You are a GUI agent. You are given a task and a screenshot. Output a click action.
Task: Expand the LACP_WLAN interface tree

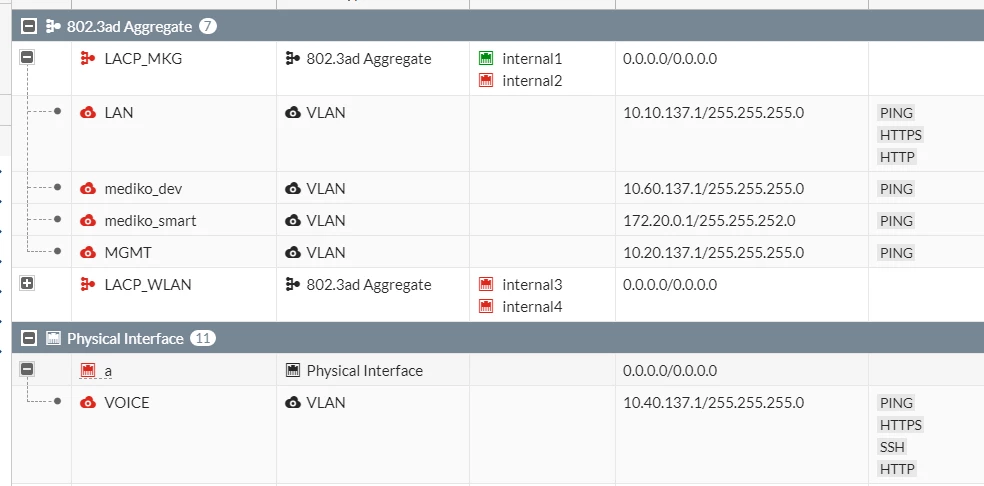click(x=27, y=283)
